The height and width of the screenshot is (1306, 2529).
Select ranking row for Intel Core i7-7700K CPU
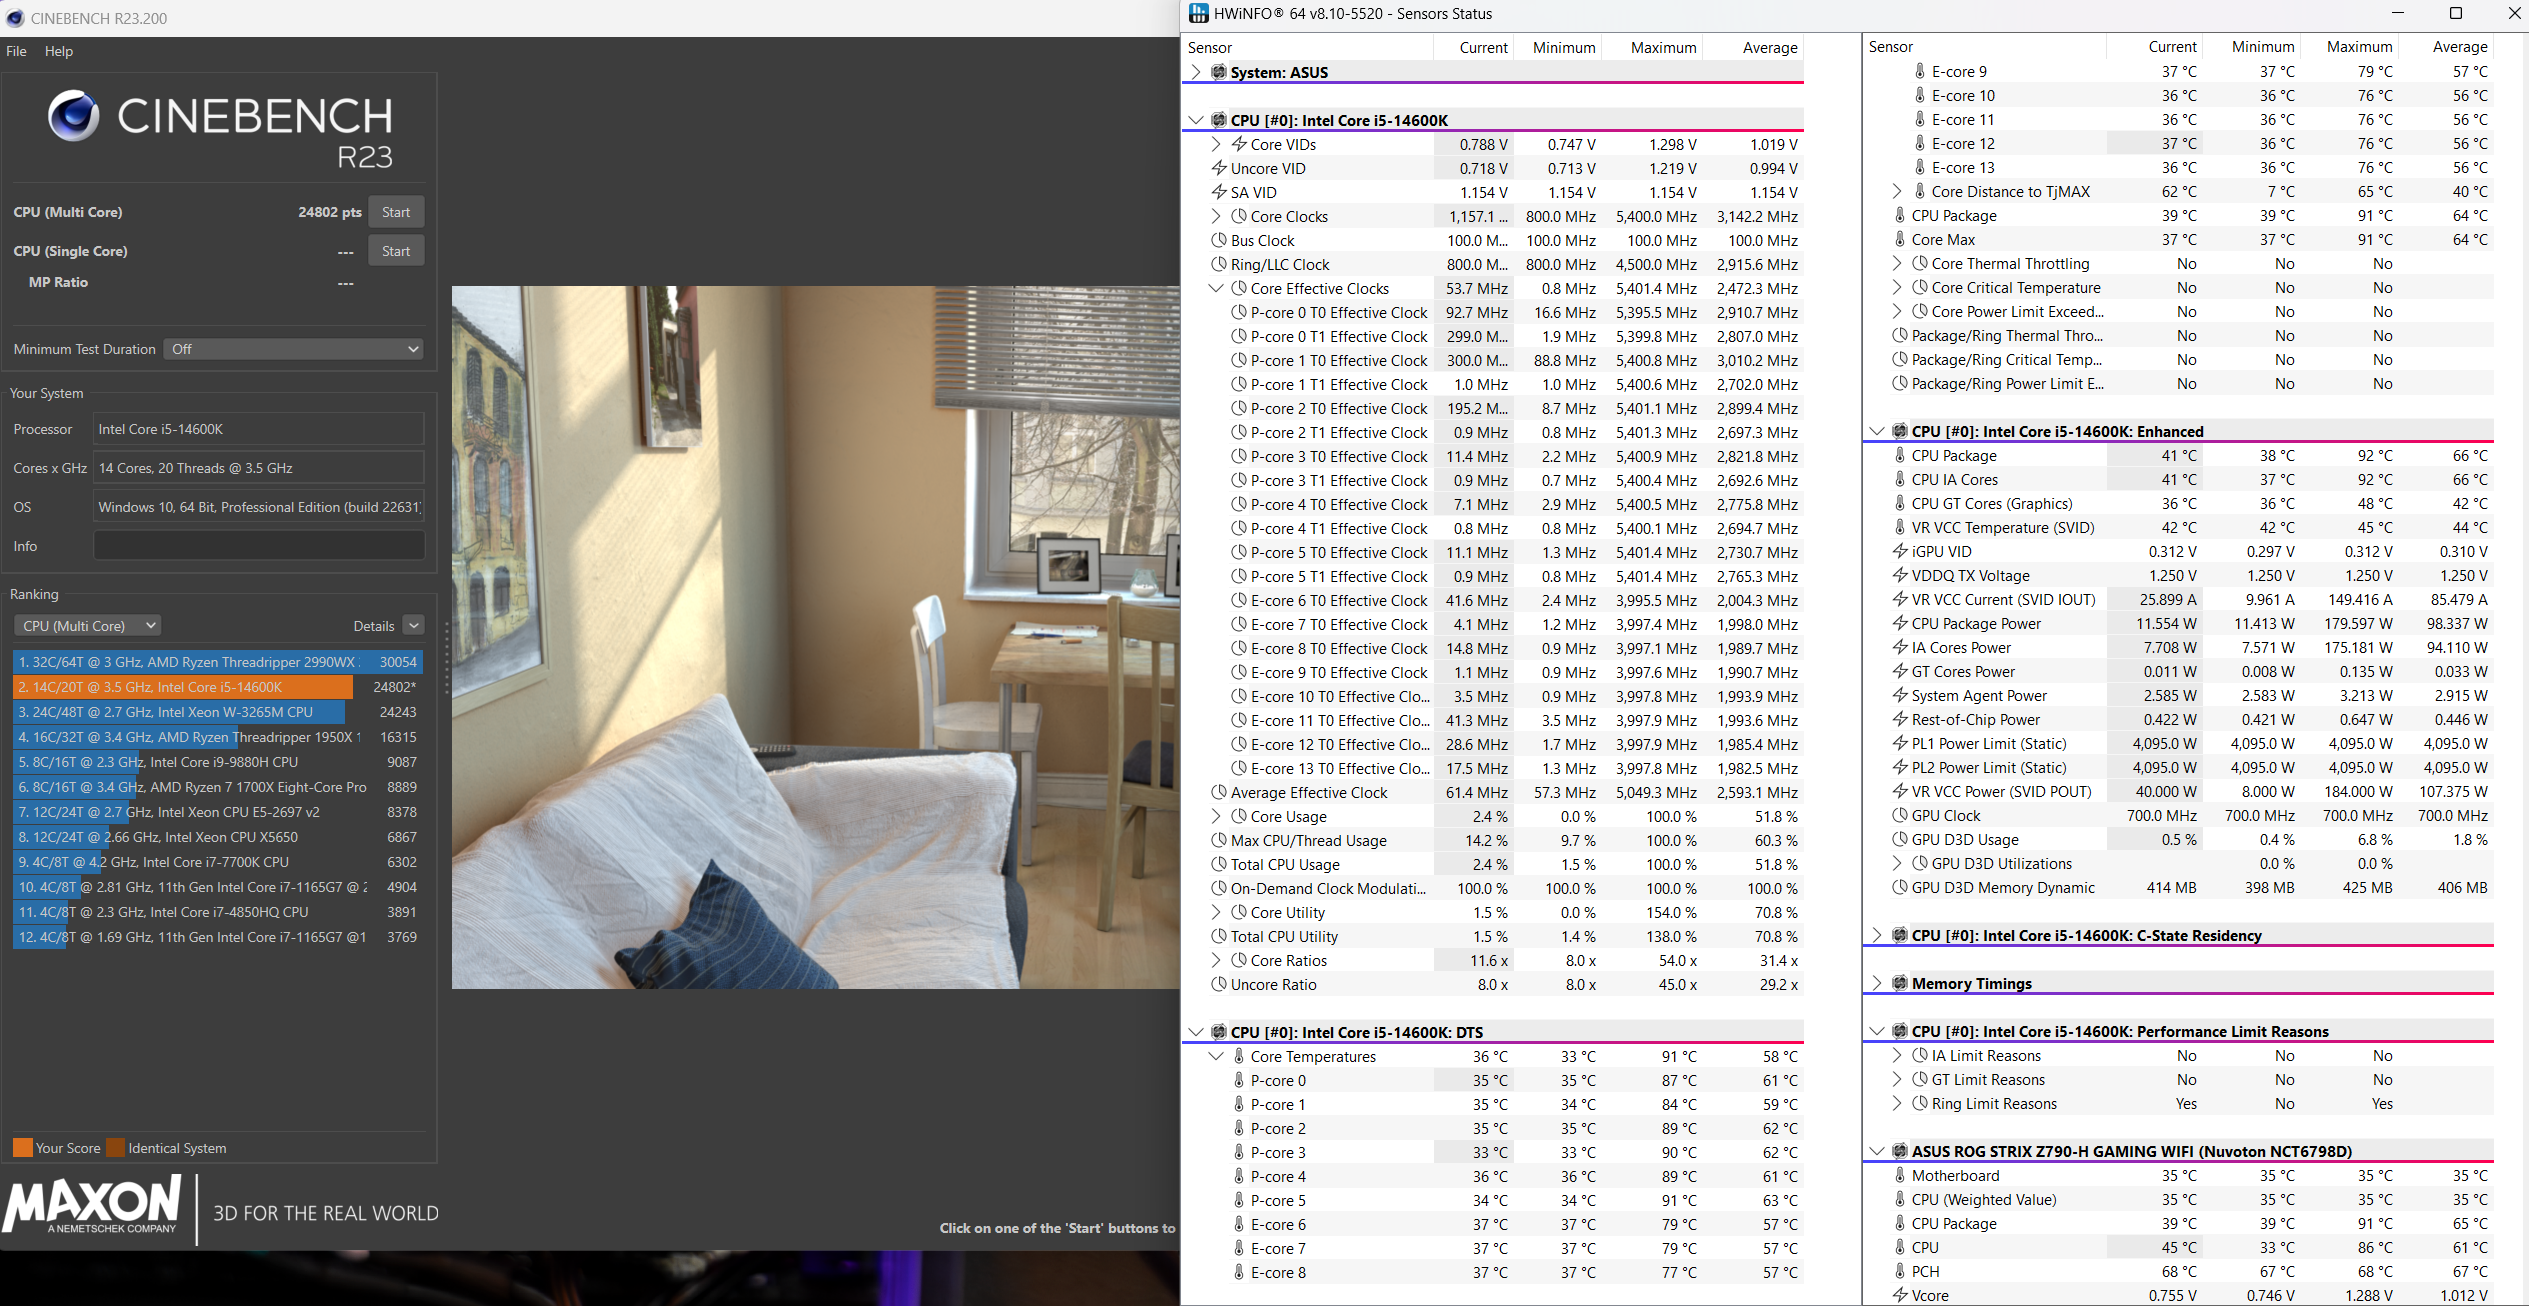[218, 862]
